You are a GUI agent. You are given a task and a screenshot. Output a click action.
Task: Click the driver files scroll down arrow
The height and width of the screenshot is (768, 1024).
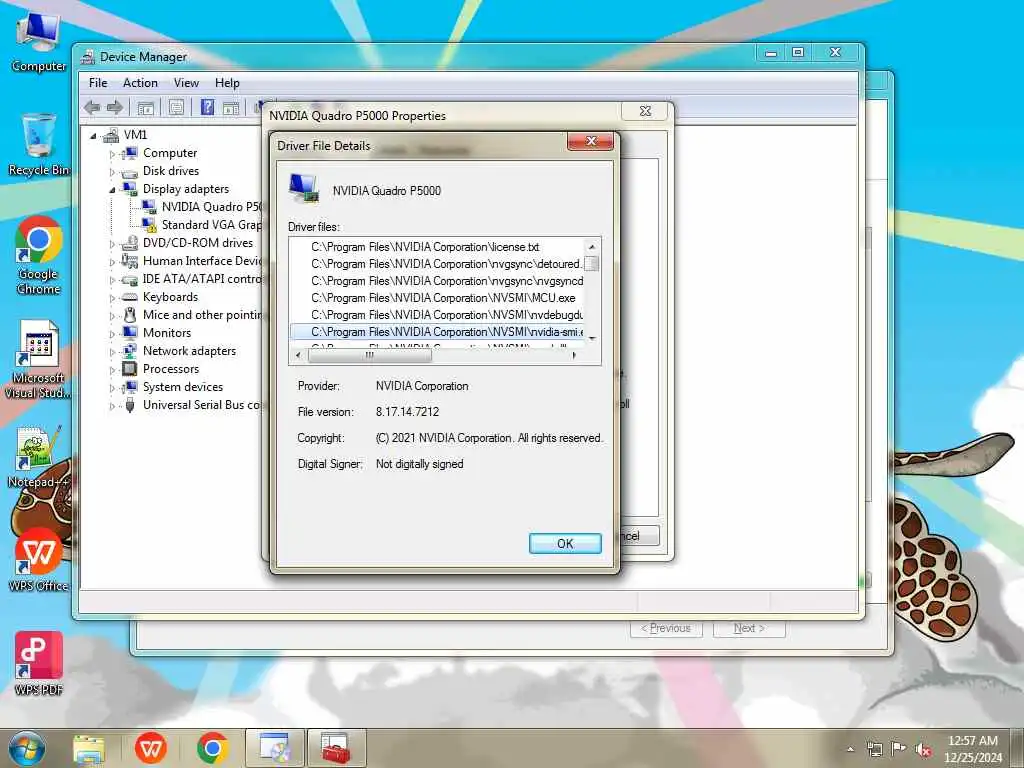592,338
